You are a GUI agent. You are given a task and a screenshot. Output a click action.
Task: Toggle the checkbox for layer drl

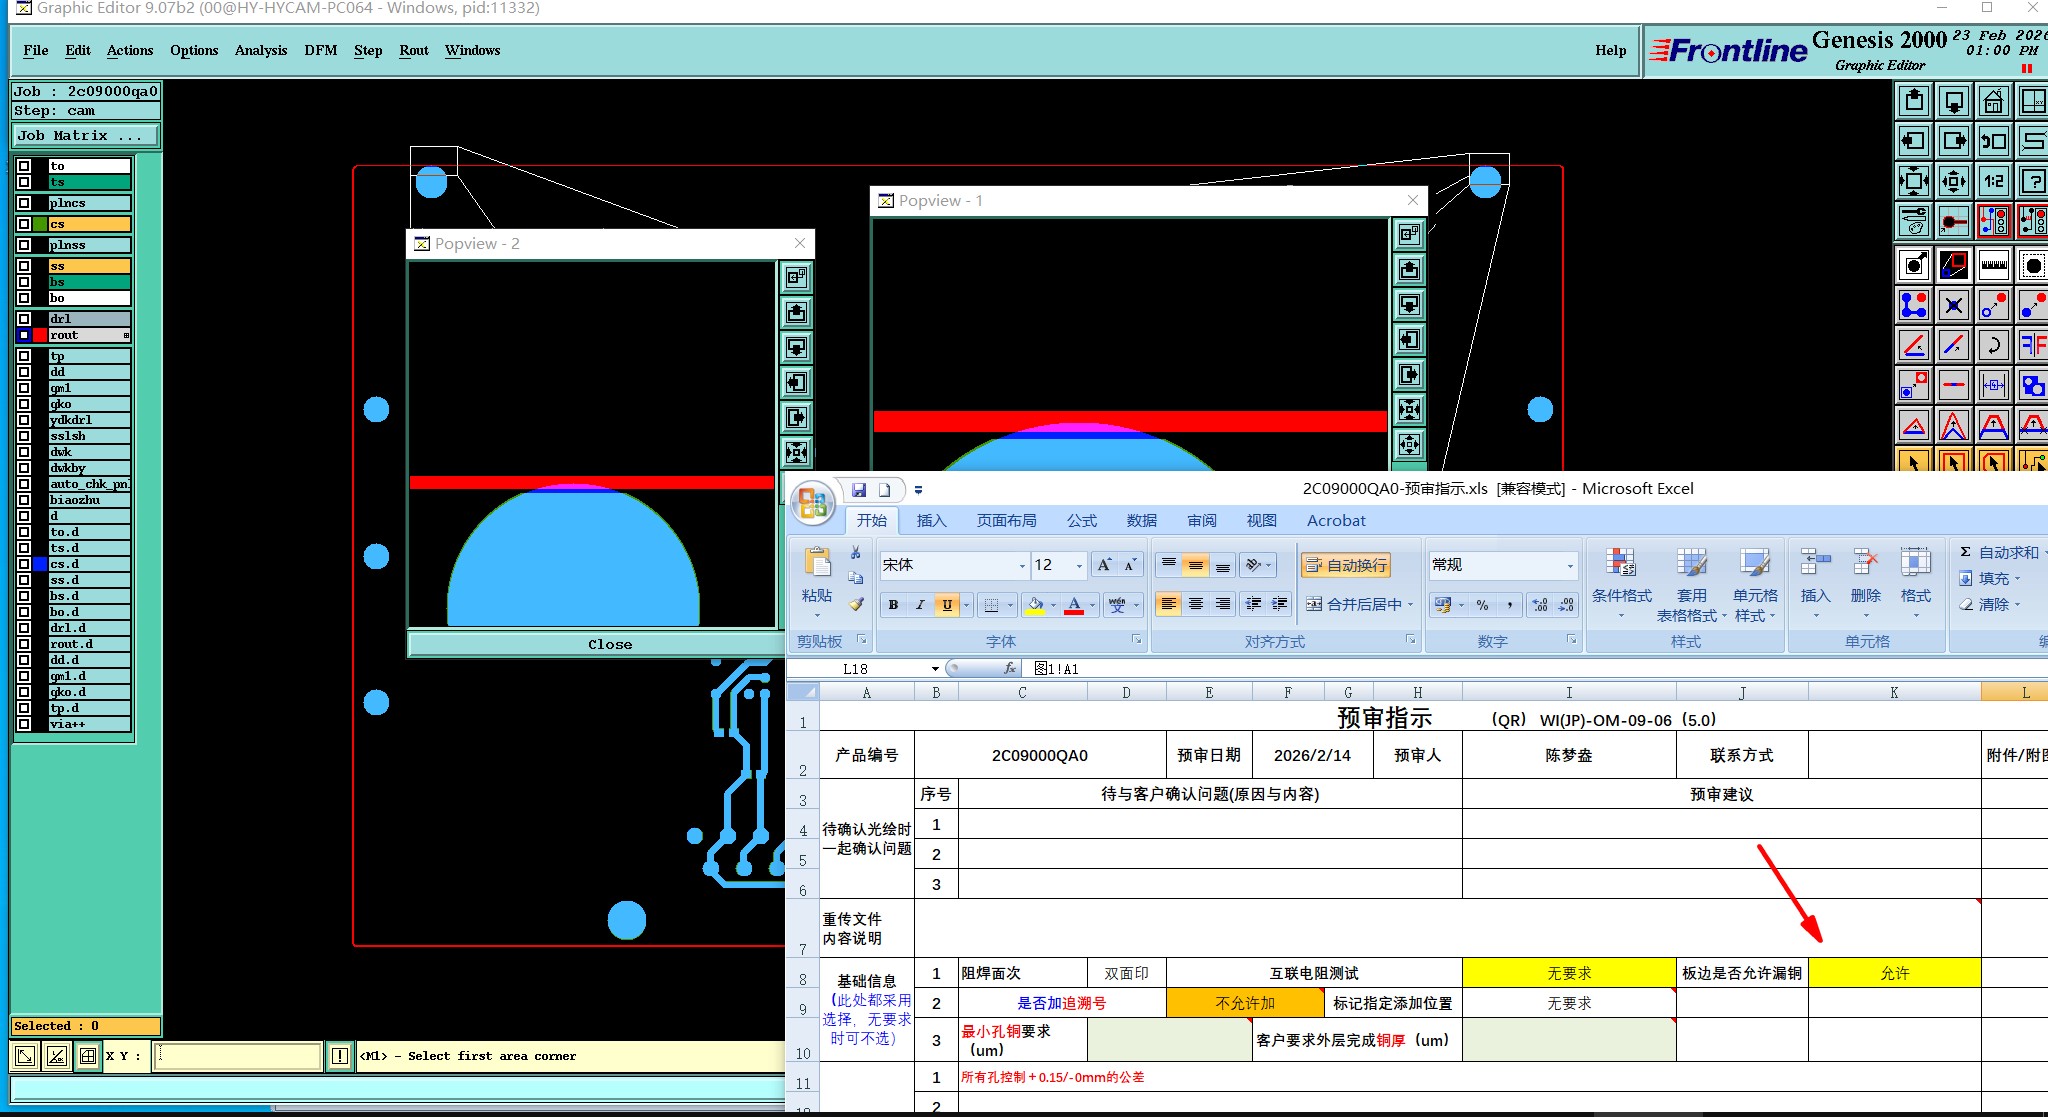24,319
